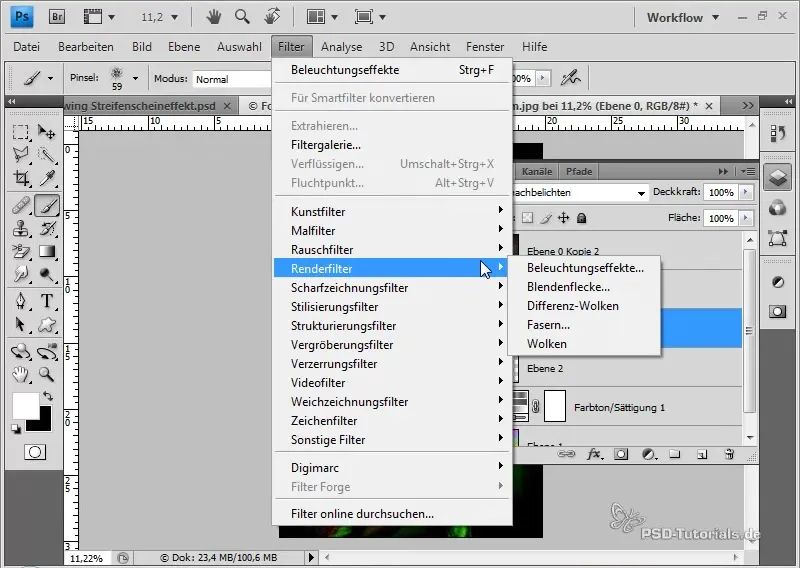Select the Eraser tool
The height and width of the screenshot is (568, 800).
20,252
